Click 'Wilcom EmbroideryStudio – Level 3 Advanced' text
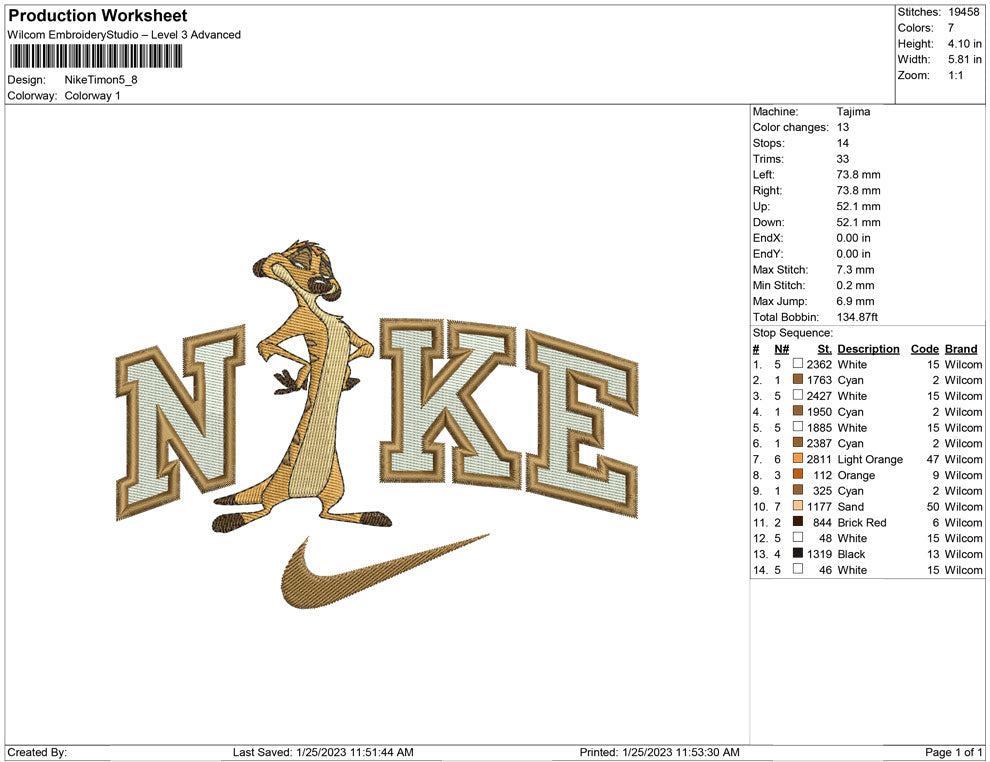 124,35
